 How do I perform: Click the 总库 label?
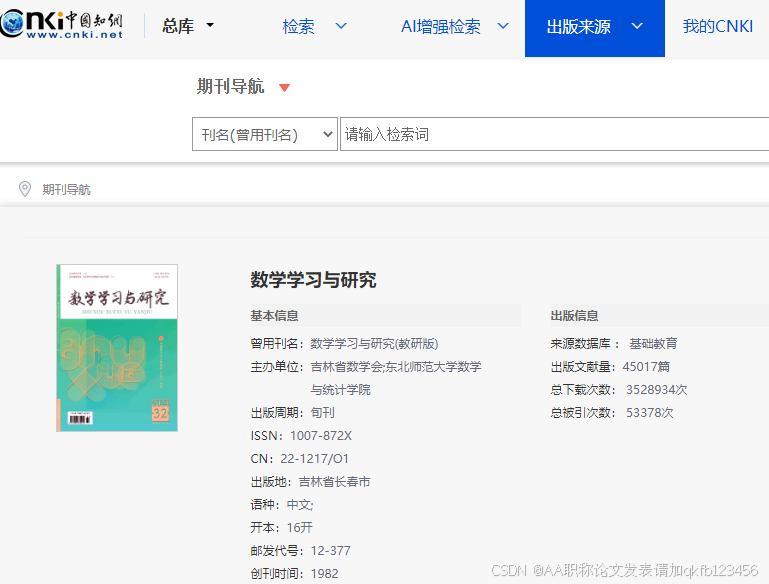coord(179,25)
